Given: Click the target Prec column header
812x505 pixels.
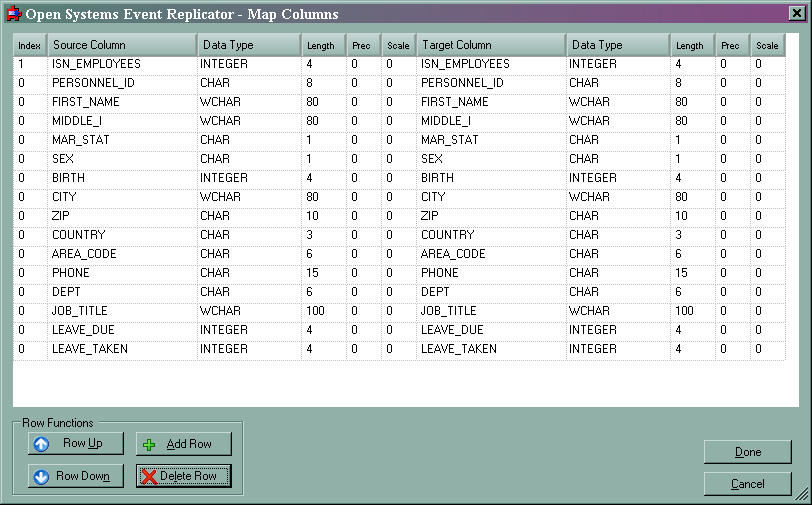Looking at the screenshot, I should tap(733, 45).
